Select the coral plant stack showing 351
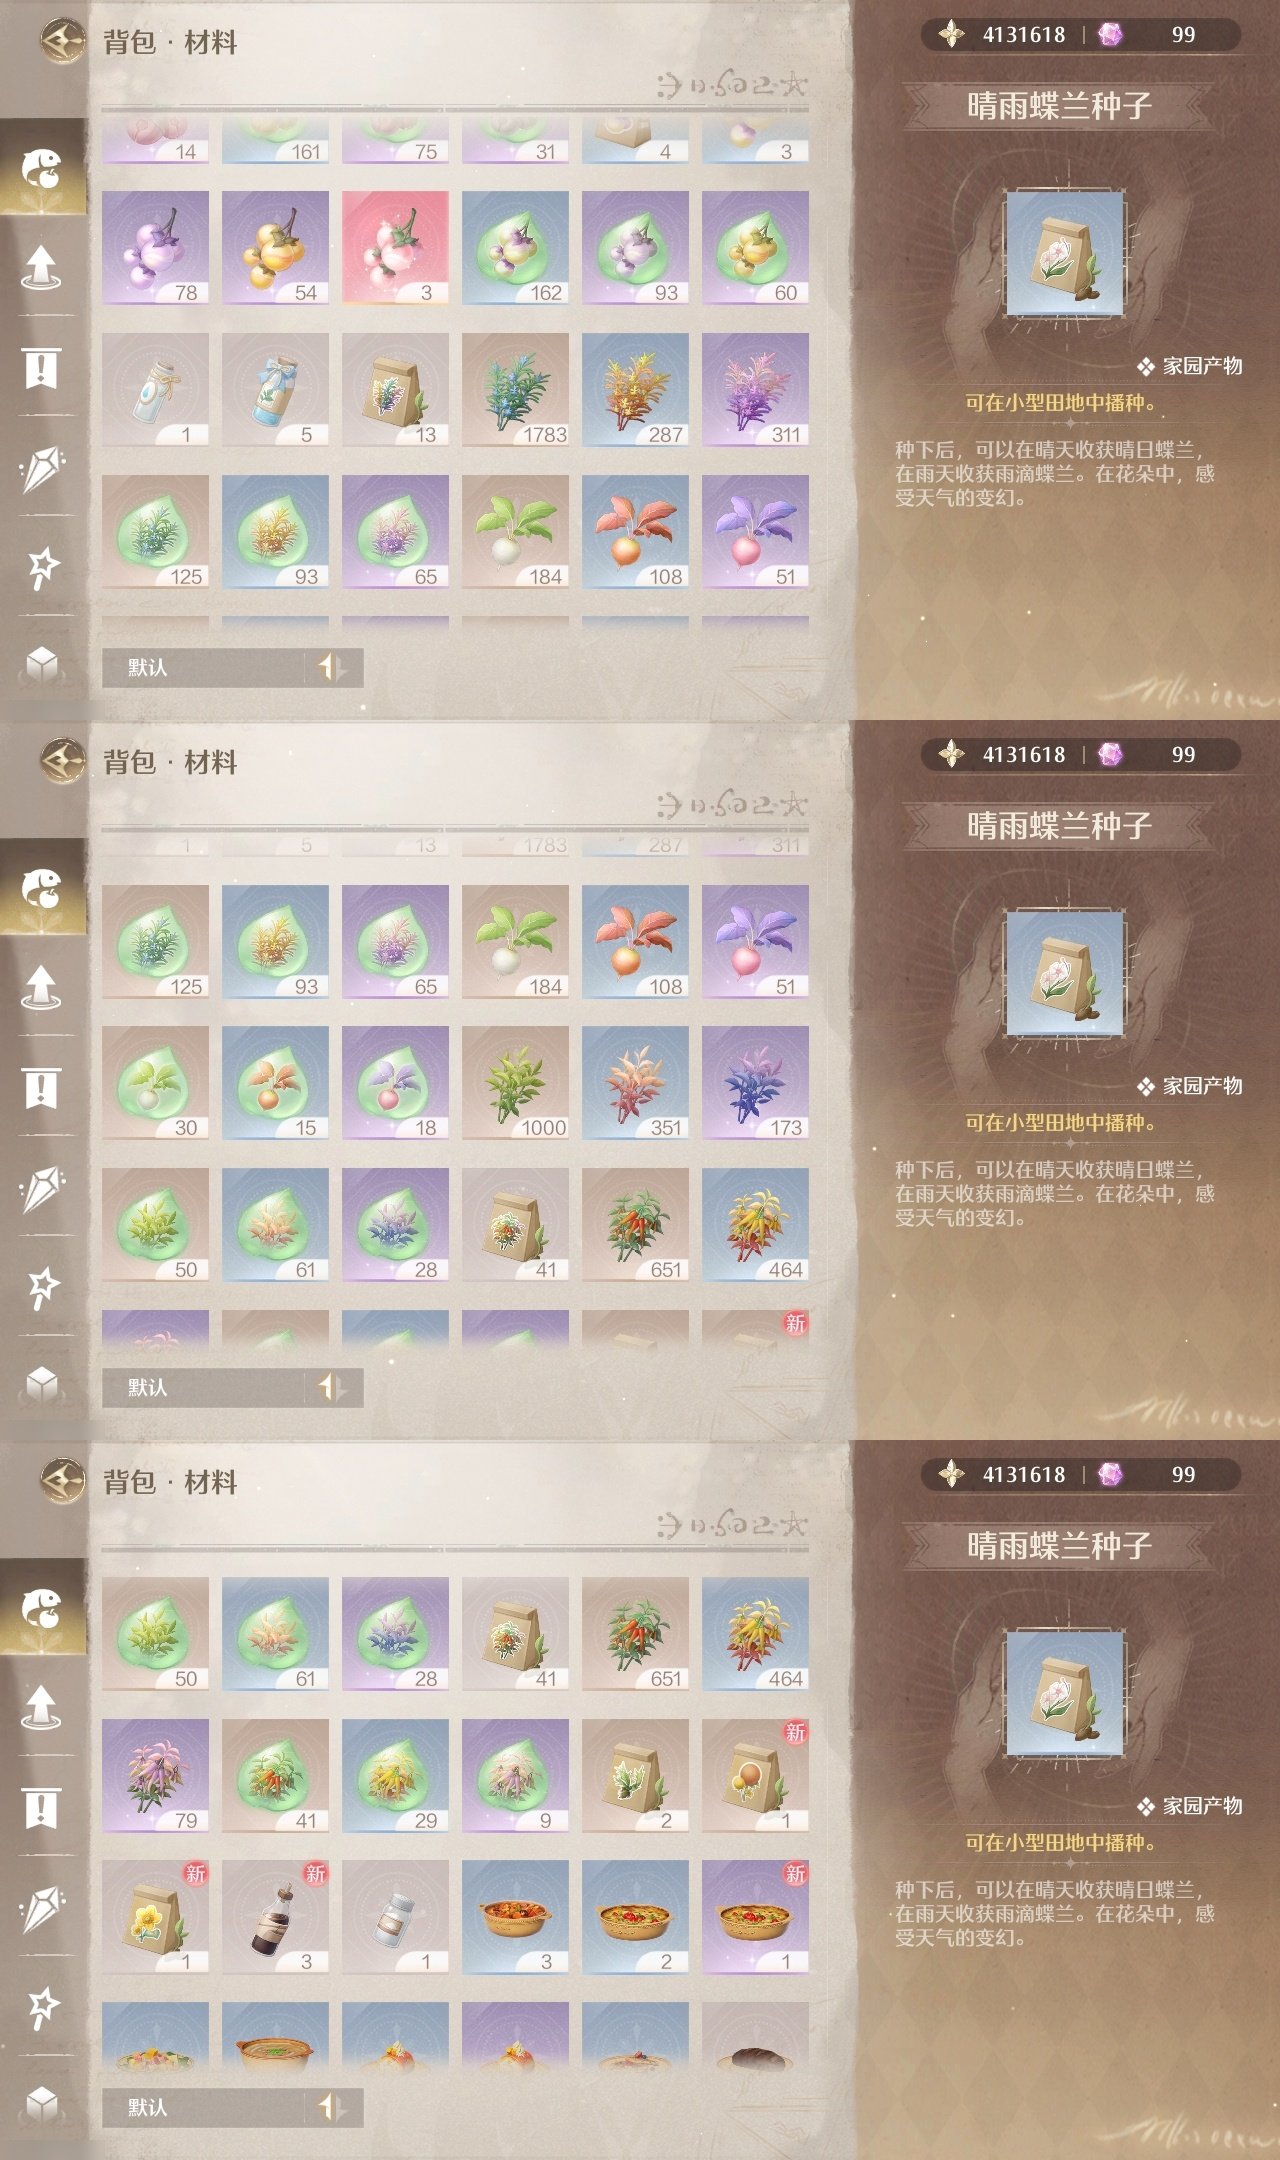This screenshot has height=2160, width=1280. (635, 1083)
